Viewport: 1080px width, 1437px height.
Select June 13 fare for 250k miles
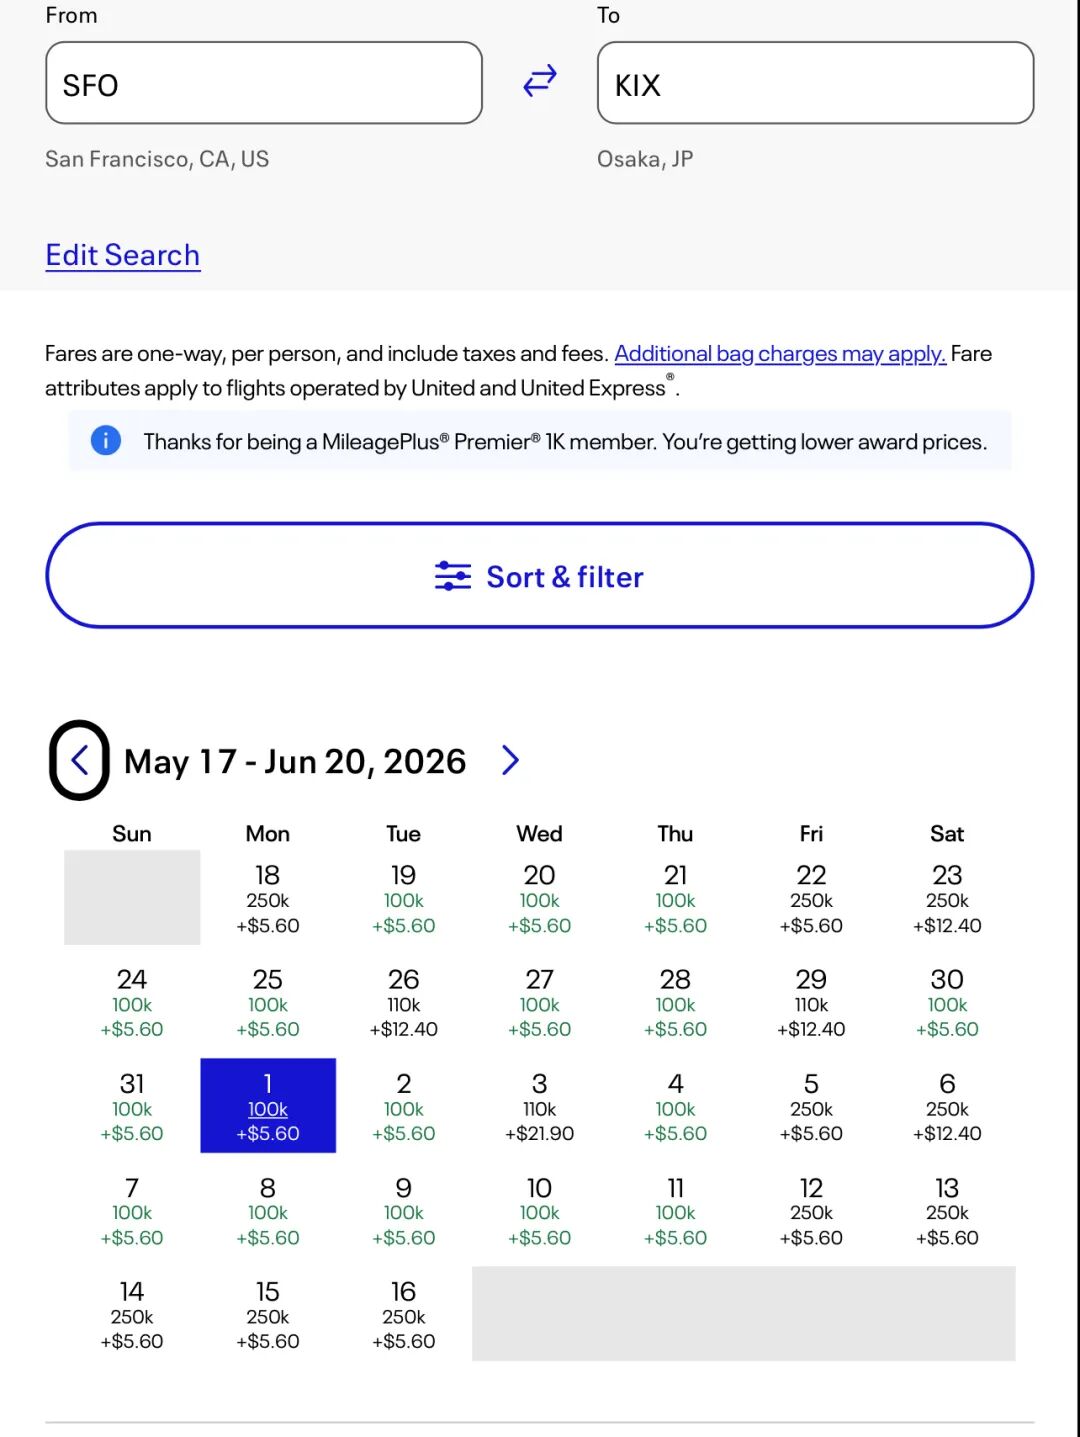947,1211
